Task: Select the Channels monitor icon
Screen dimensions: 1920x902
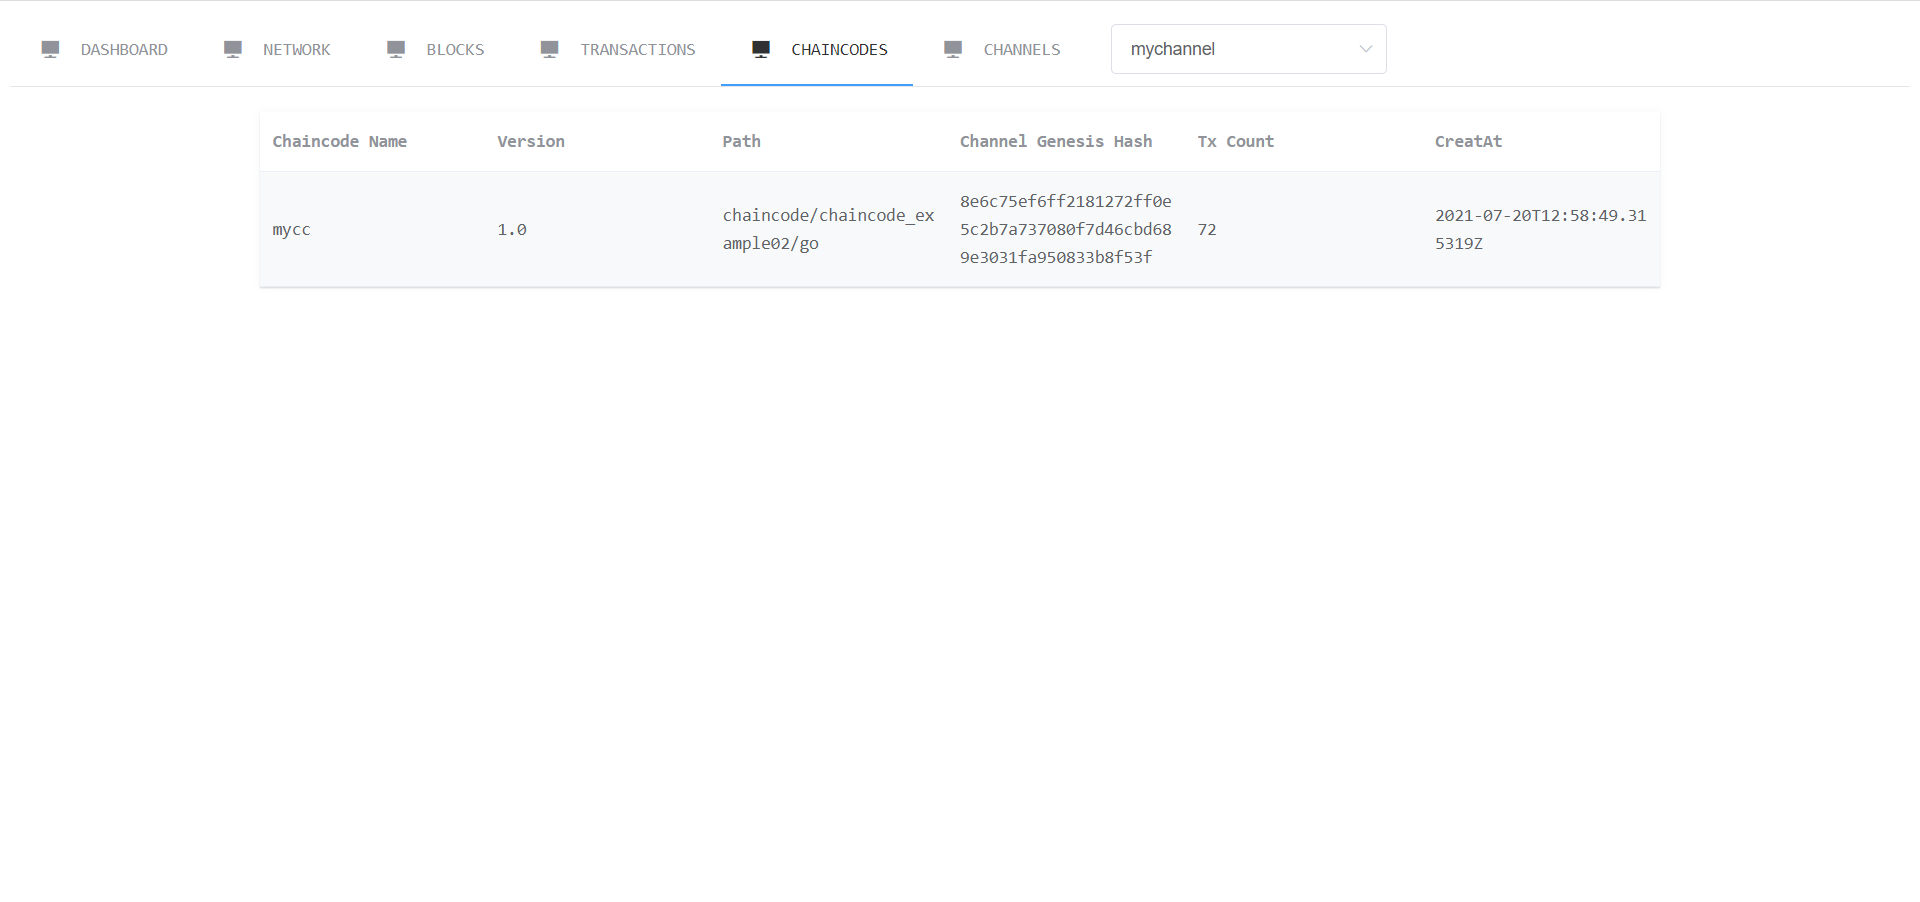Action: pos(952,48)
